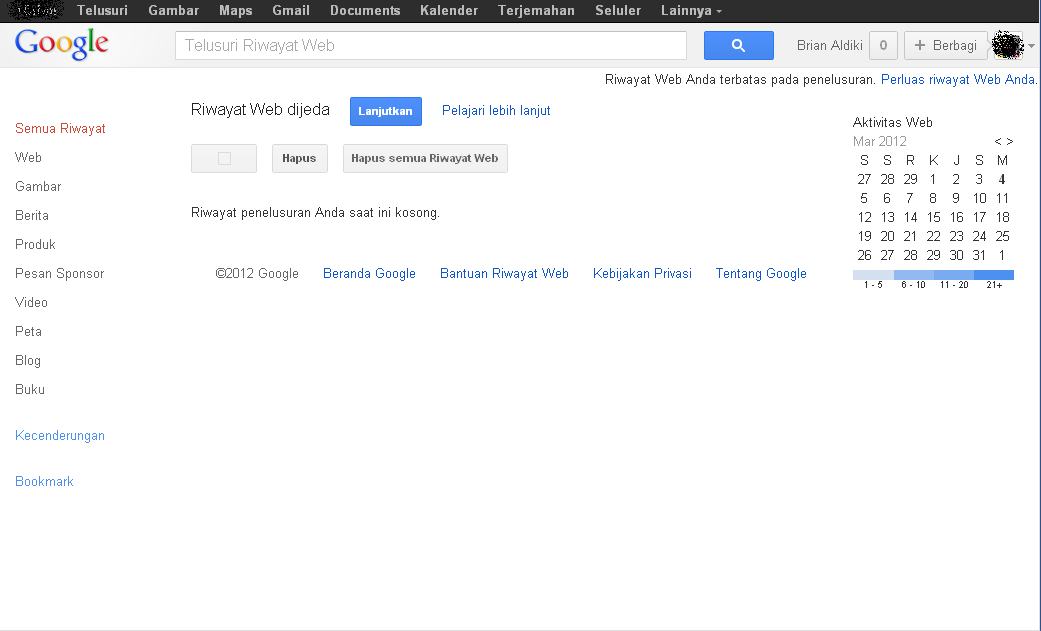The width and height of the screenshot is (1041, 631).
Task: Open account dropdown arrow beside avatar
Action: pyautogui.click(x=1031, y=46)
